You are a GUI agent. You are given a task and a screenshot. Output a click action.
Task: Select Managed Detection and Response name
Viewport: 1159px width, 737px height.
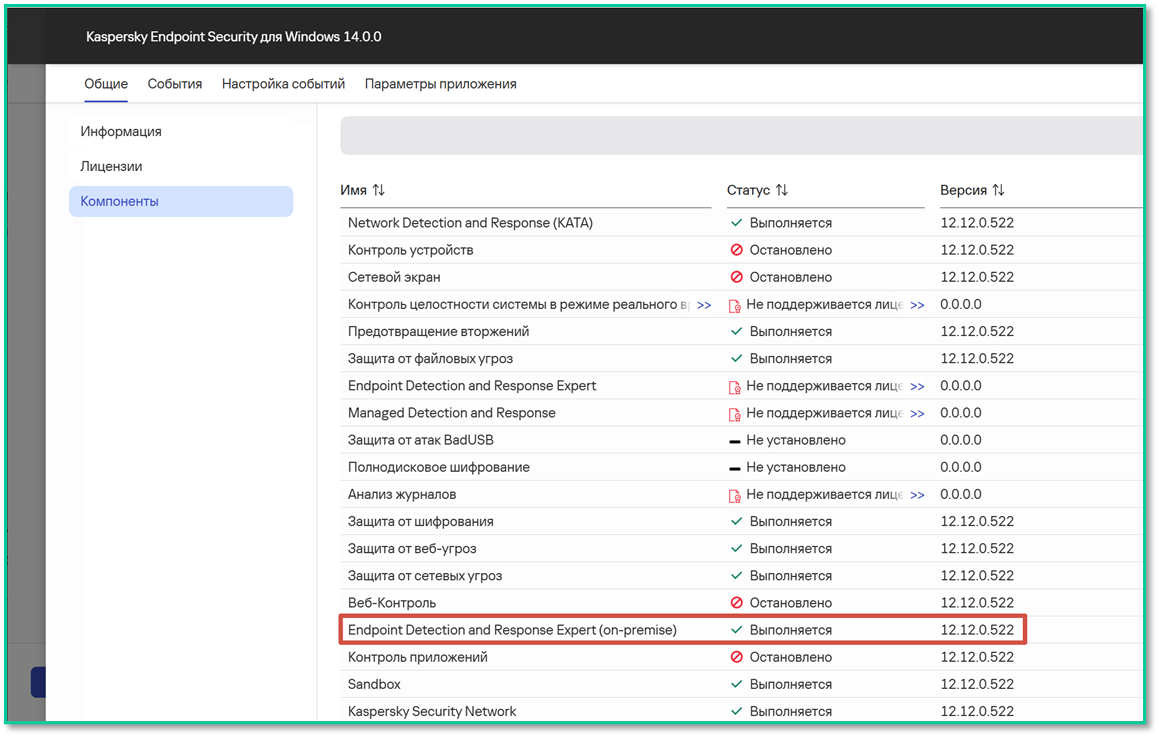coord(452,413)
